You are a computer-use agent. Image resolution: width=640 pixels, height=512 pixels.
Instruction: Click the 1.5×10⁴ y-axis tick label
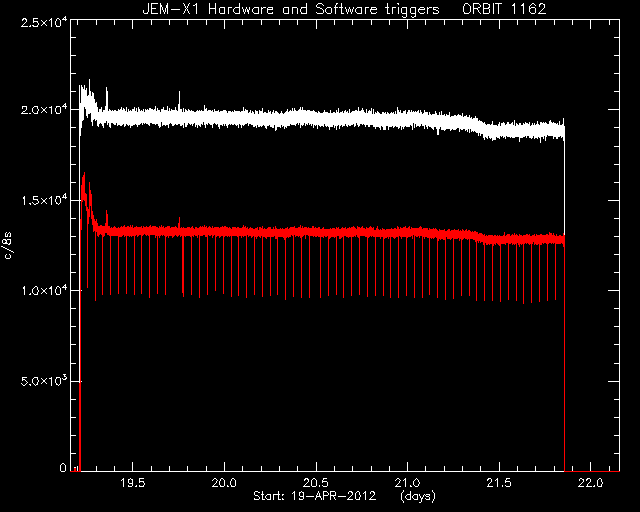pos(44,200)
